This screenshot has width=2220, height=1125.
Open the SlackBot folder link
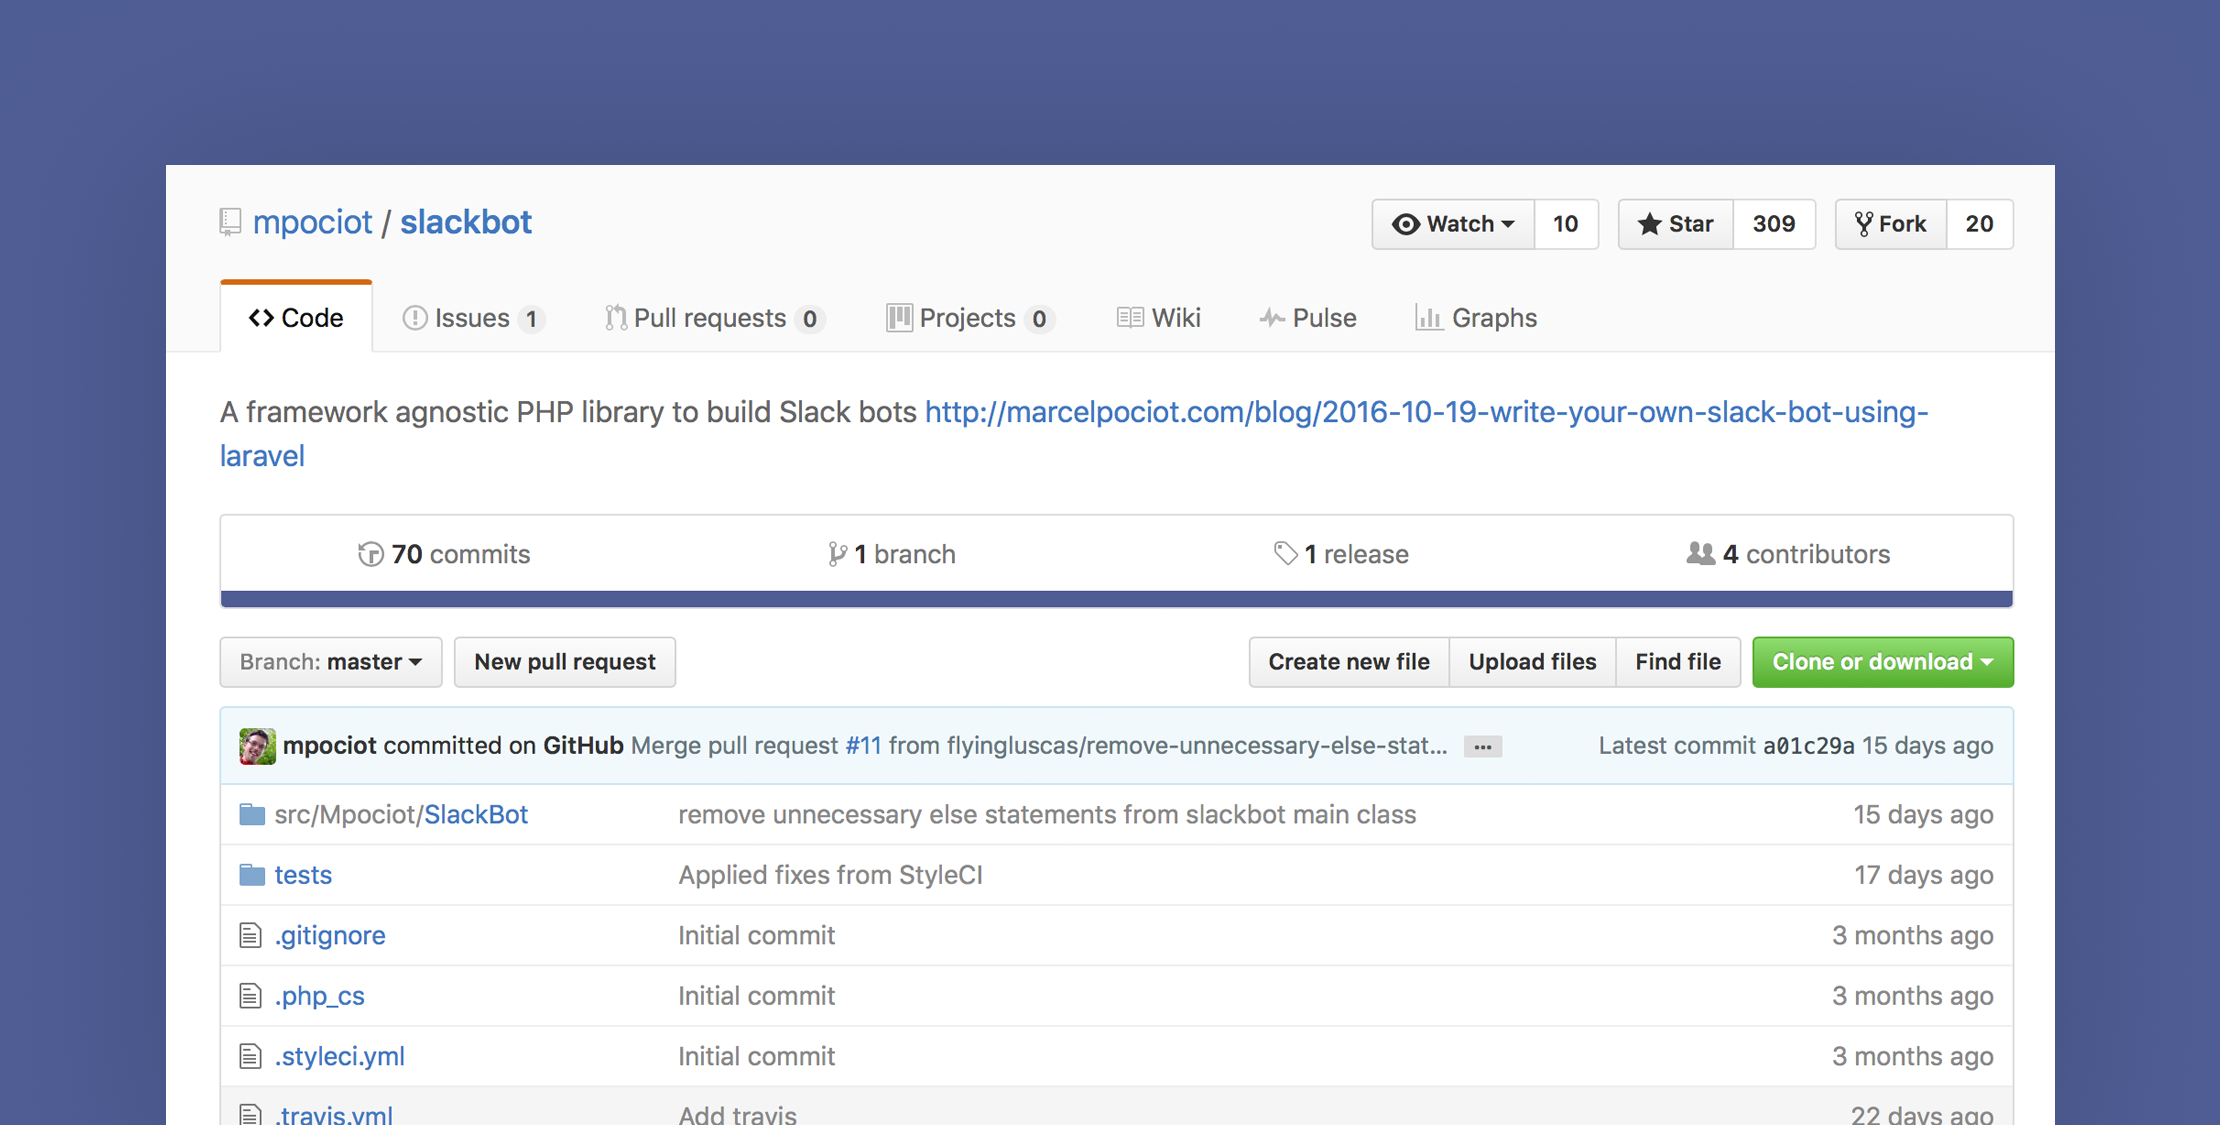pyautogui.click(x=476, y=815)
